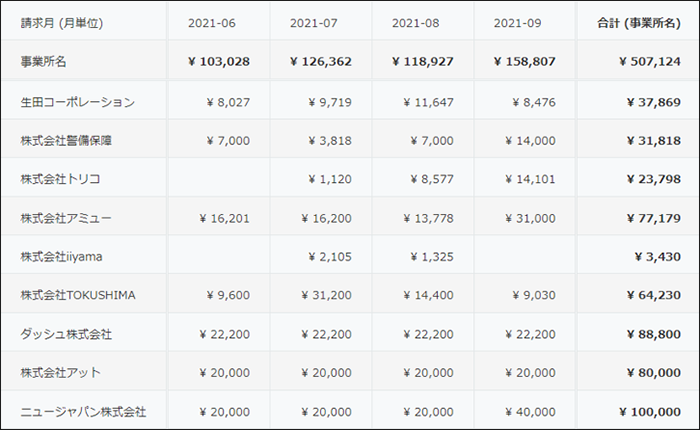Click the 株式会社TOKUSHIMA row label
Screen dimensions: 700x430
[x=78, y=296]
